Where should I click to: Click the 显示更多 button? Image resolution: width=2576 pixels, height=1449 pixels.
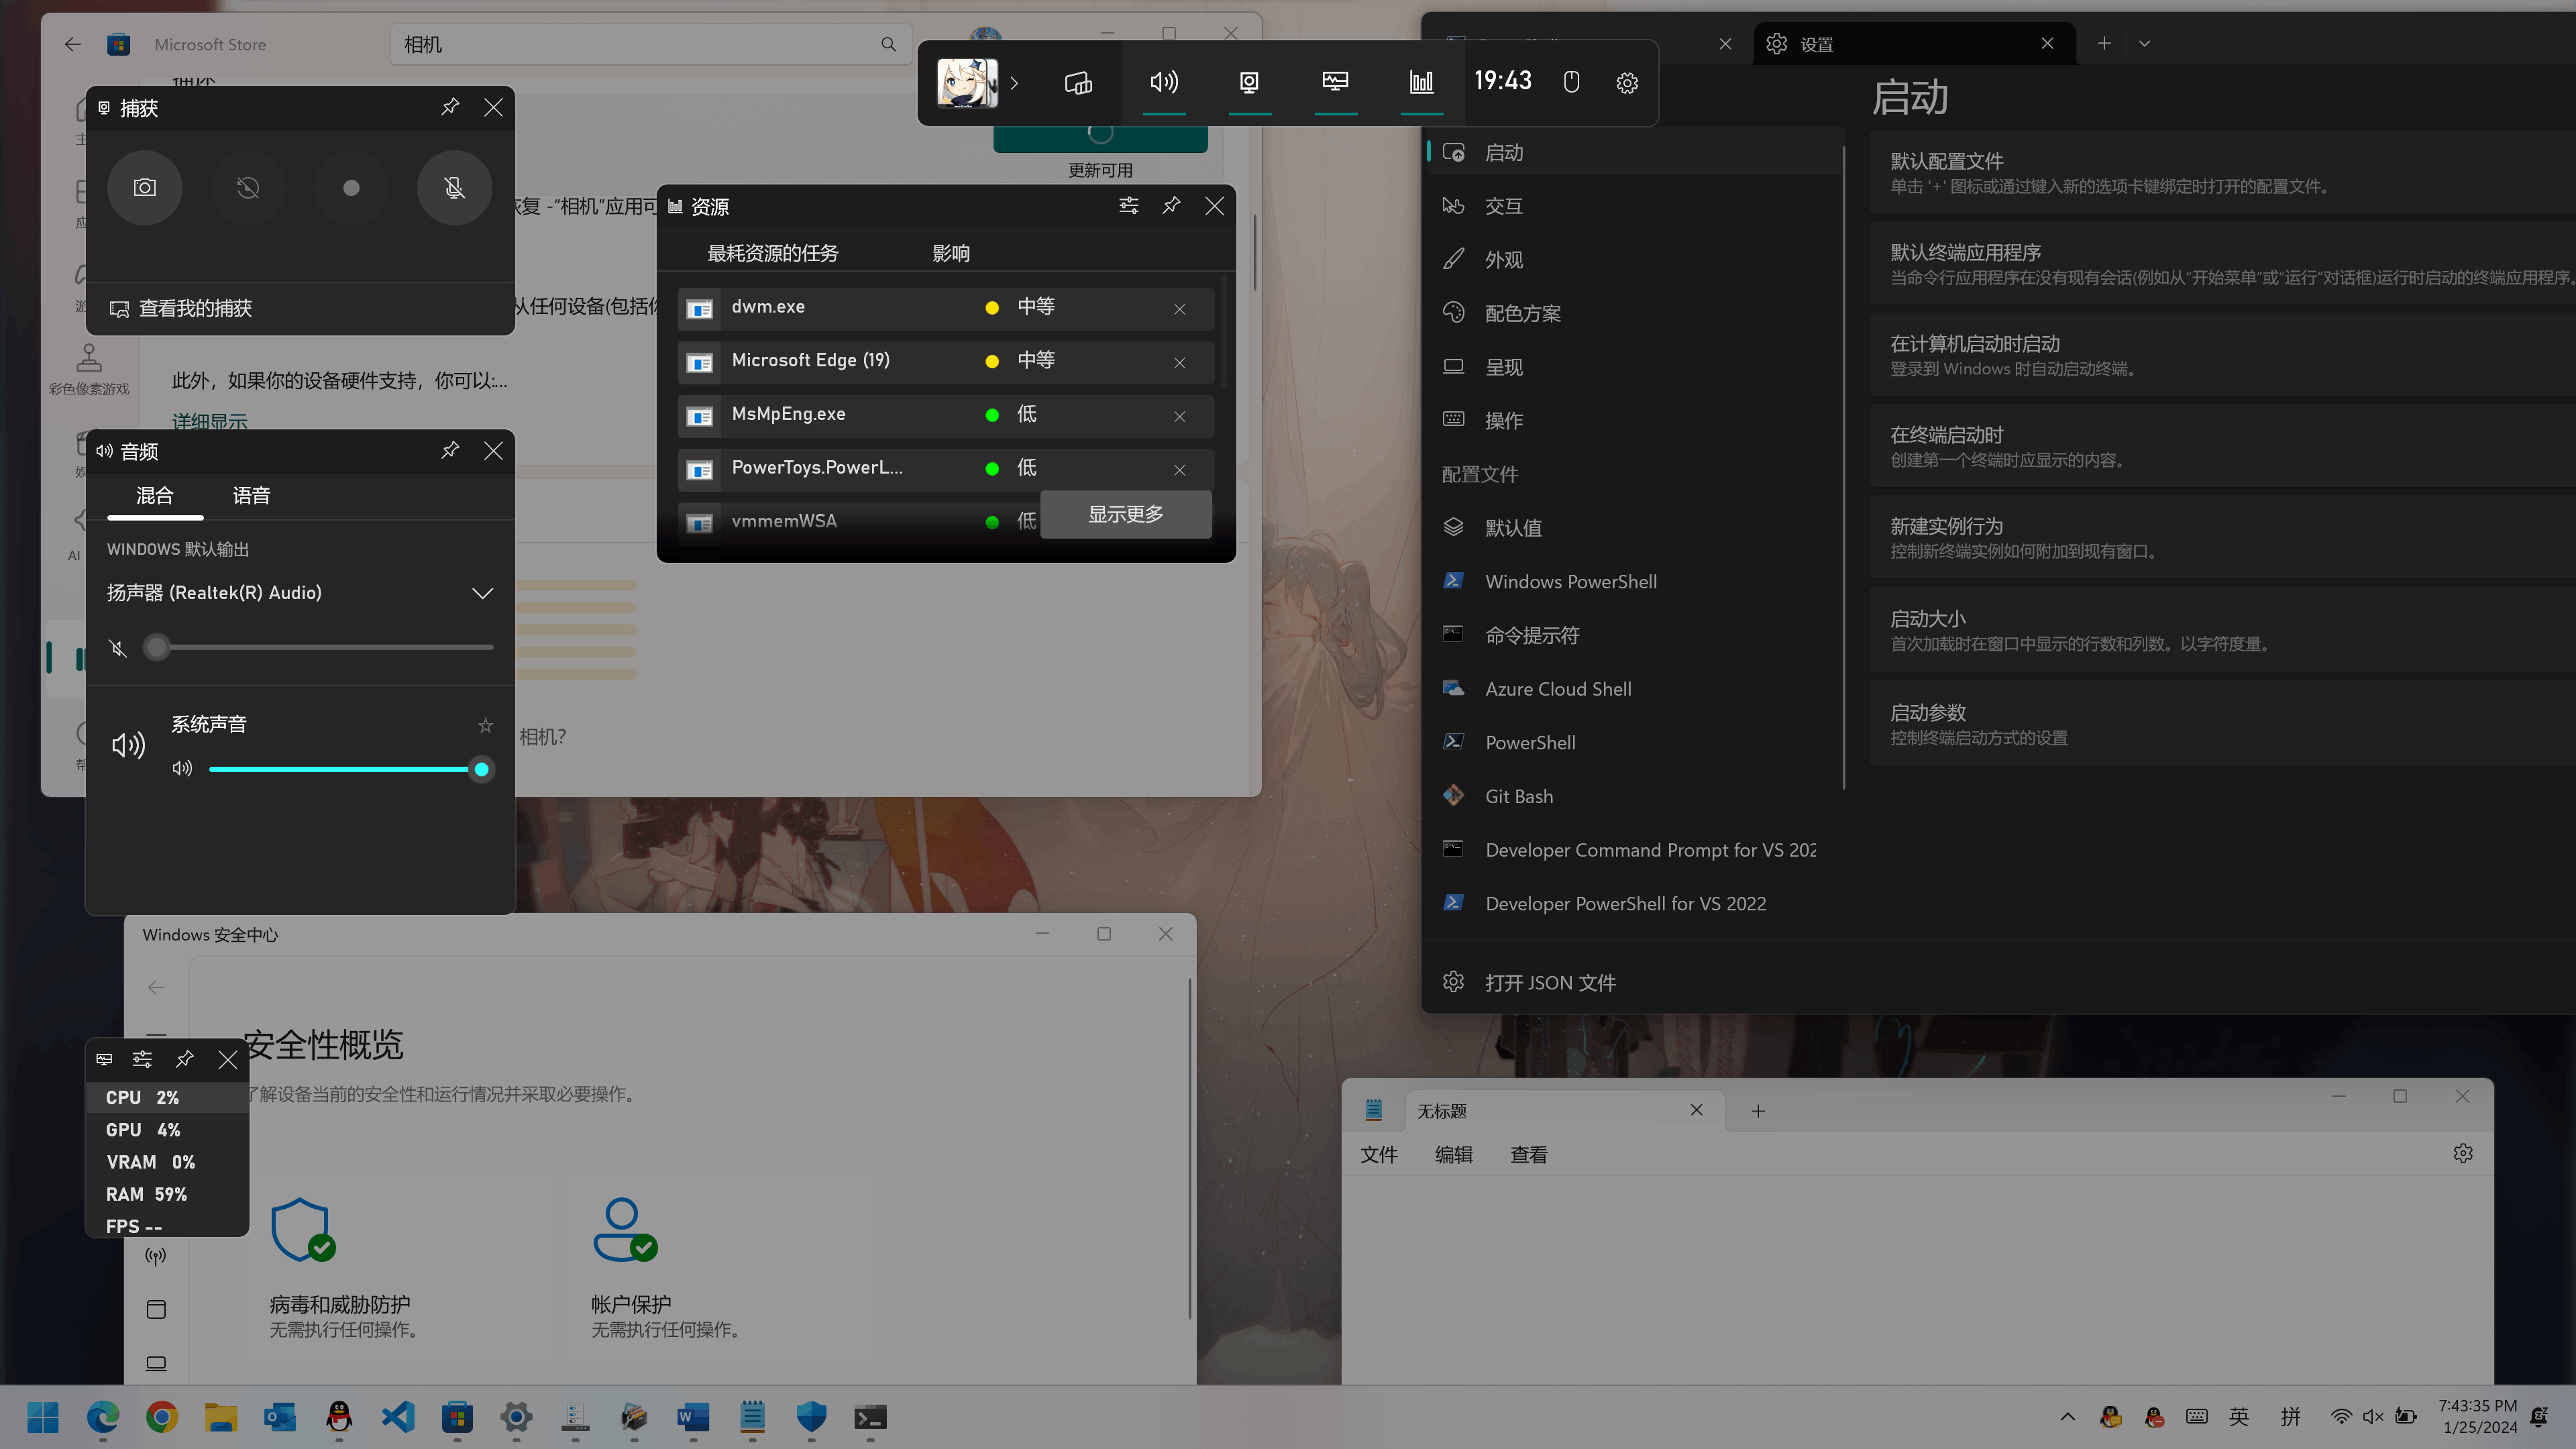pos(1125,514)
